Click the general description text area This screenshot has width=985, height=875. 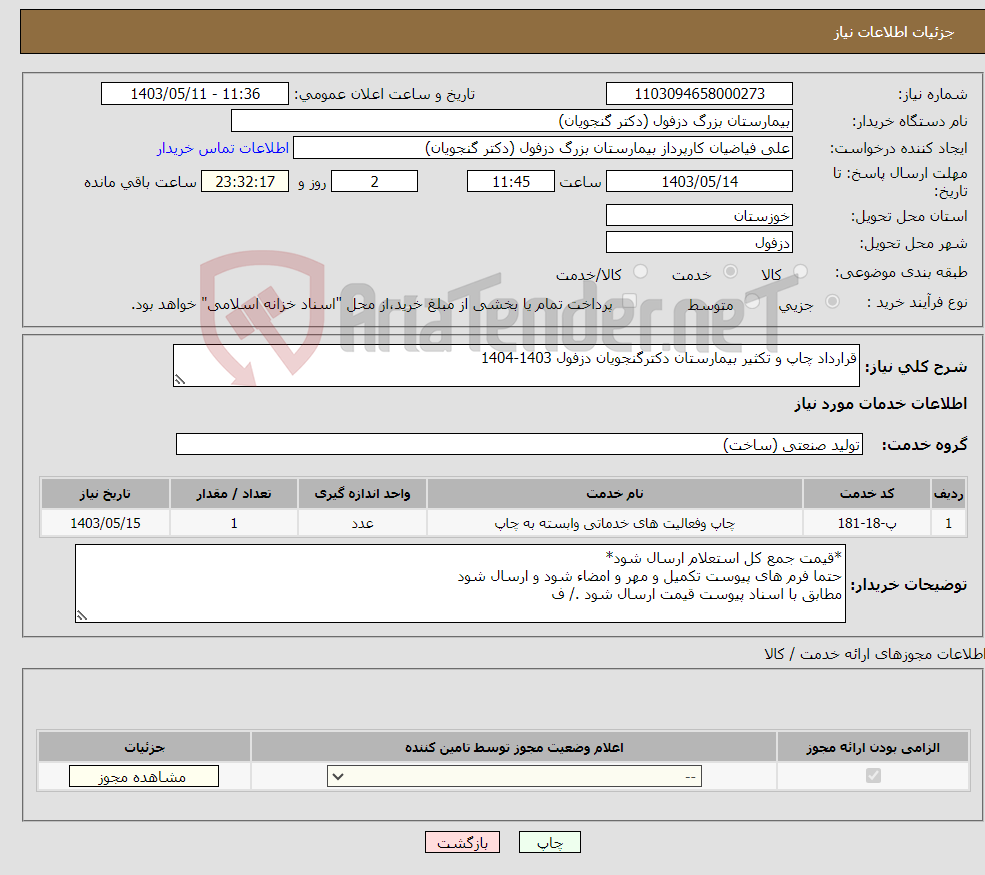[x=516, y=366]
